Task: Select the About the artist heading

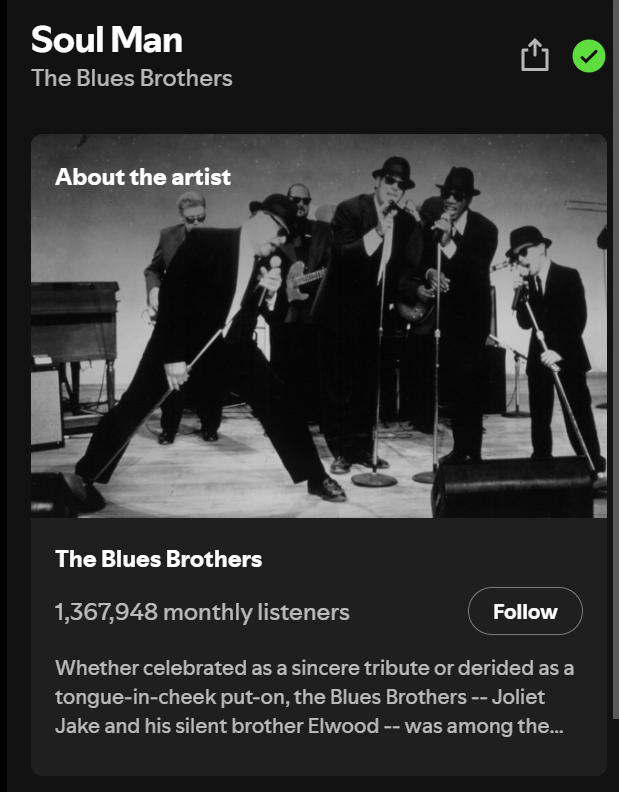Action: tap(143, 177)
